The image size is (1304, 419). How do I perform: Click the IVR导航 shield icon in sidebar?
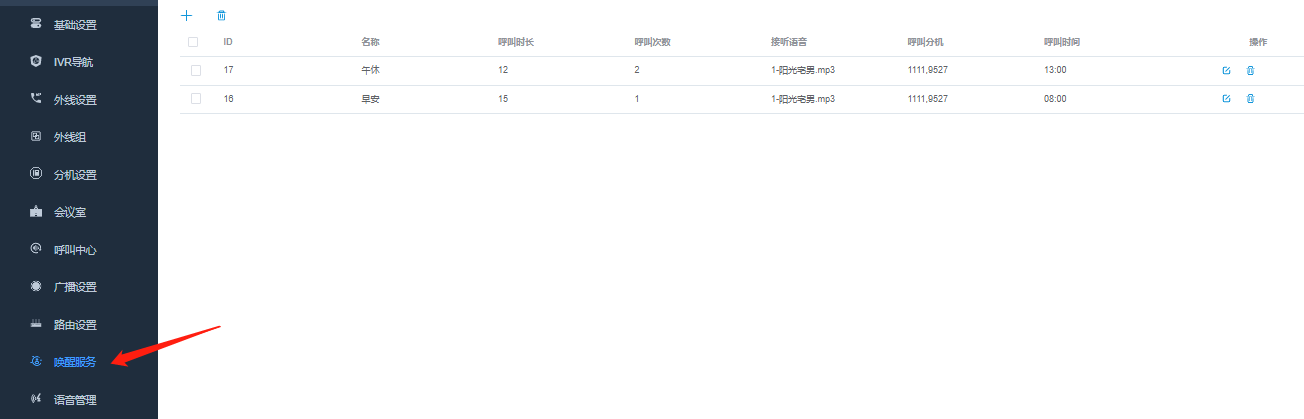pyautogui.click(x=36, y=61)
